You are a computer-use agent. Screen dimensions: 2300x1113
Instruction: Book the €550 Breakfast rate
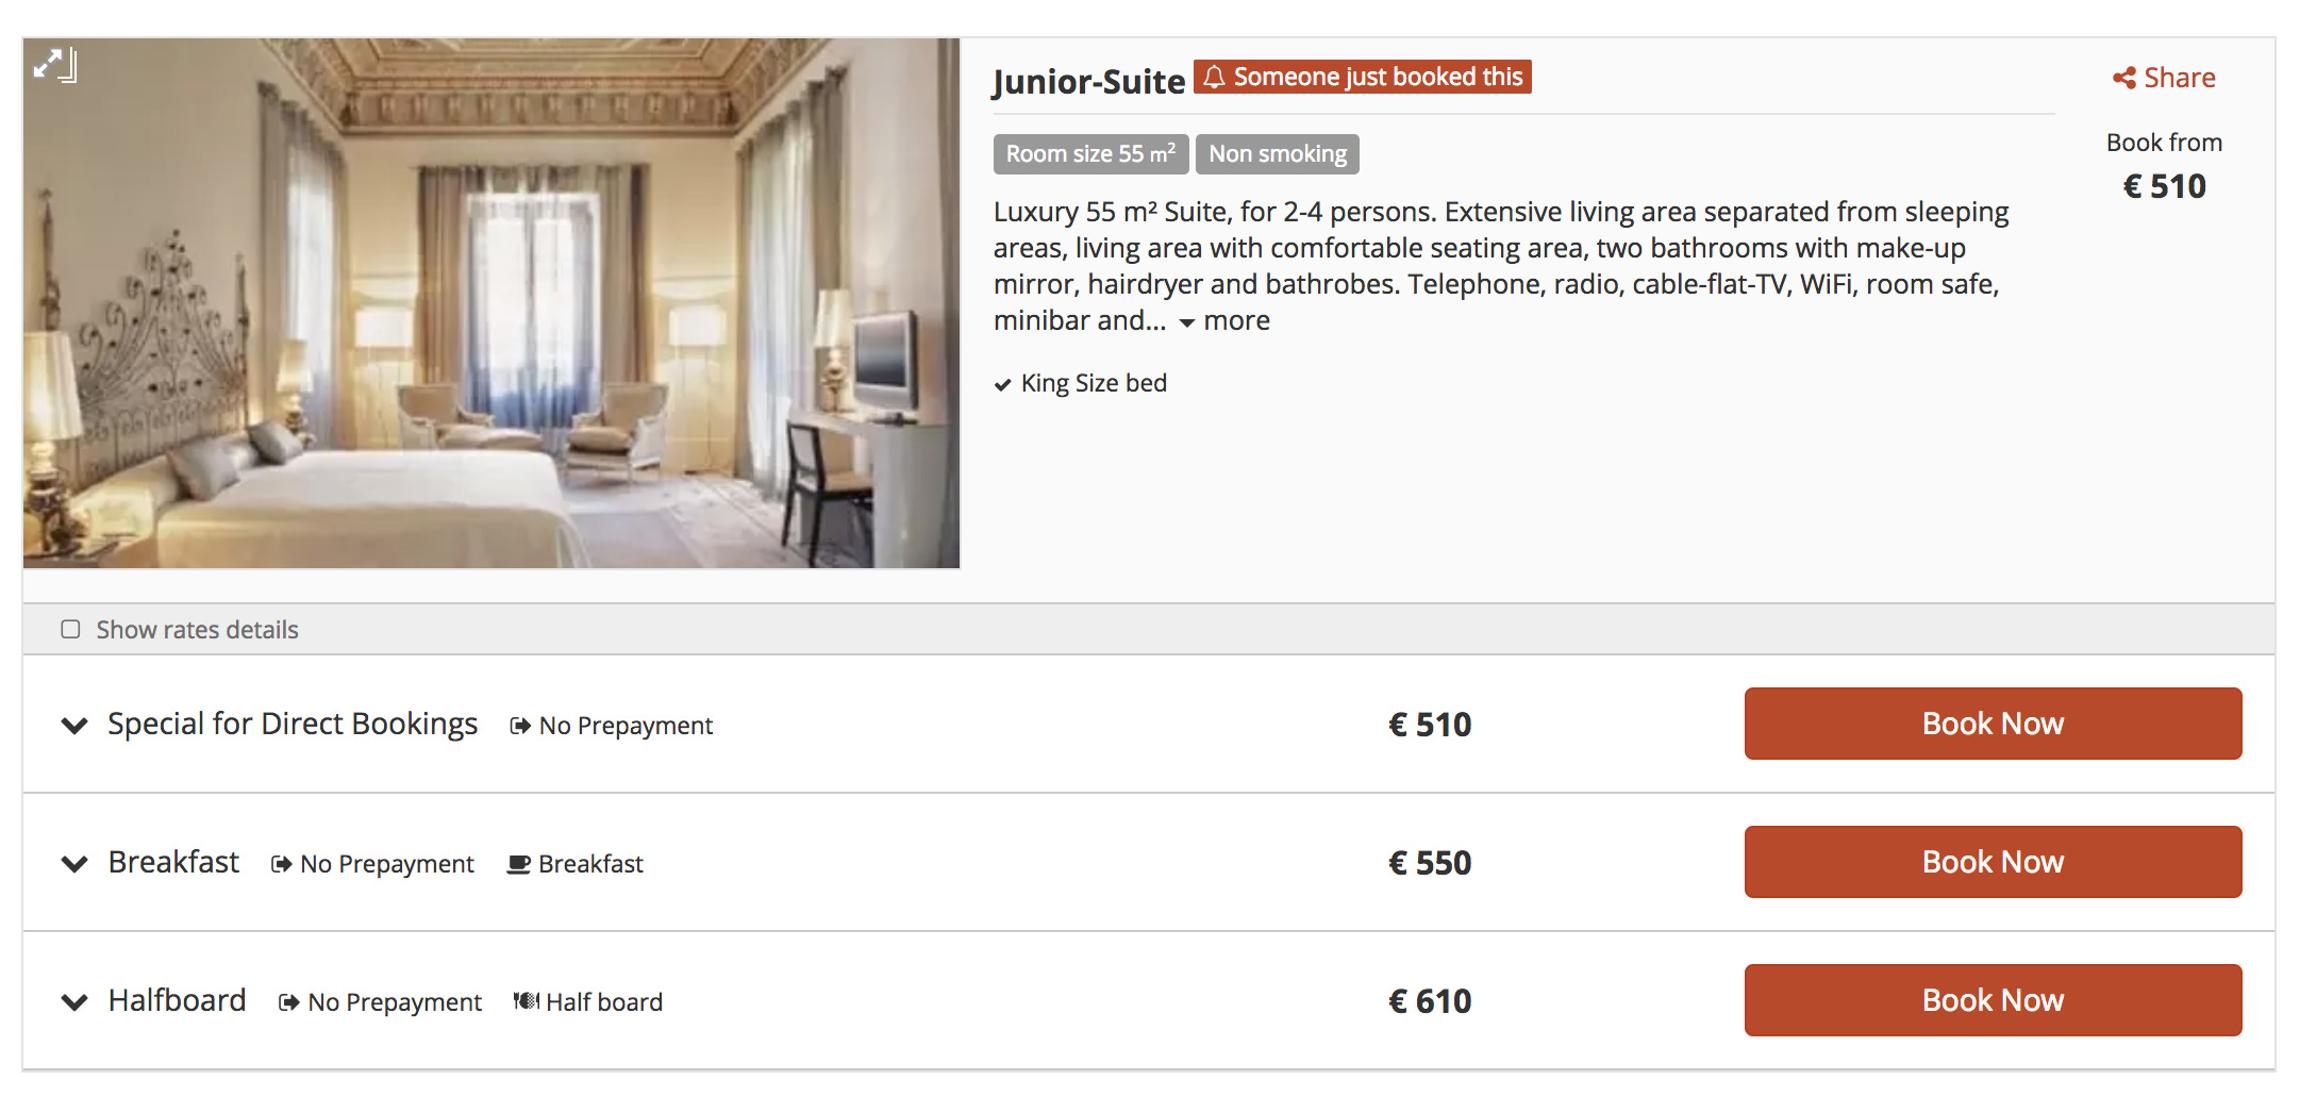coord(1992,862)
